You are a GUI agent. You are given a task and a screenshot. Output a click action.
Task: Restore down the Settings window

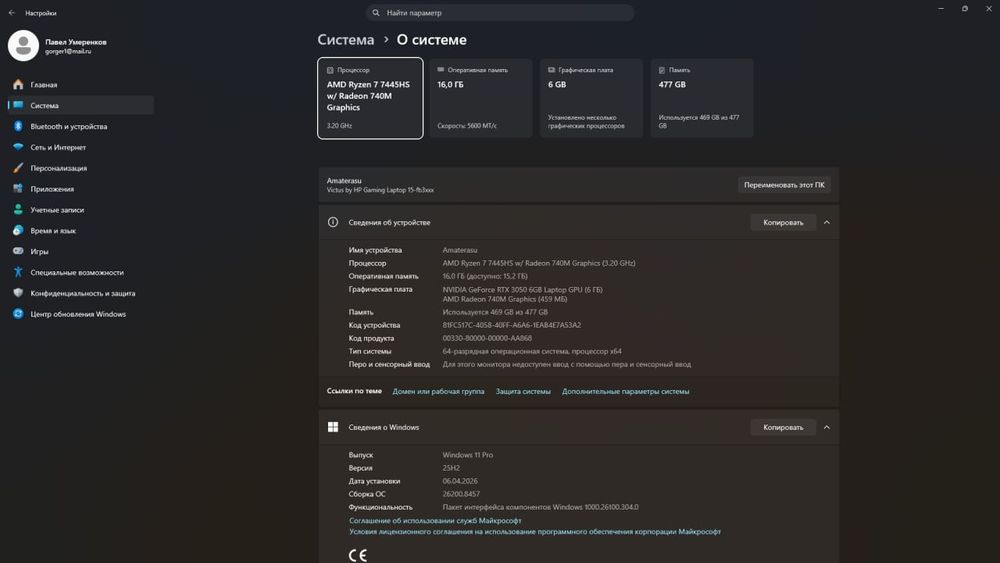coord(965,8)
